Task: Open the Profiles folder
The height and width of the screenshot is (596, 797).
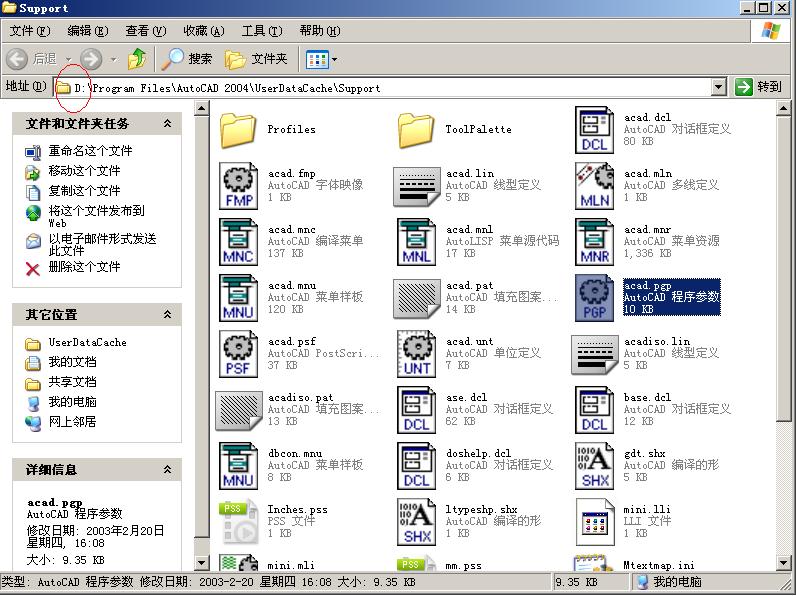Action: (238, 131)
